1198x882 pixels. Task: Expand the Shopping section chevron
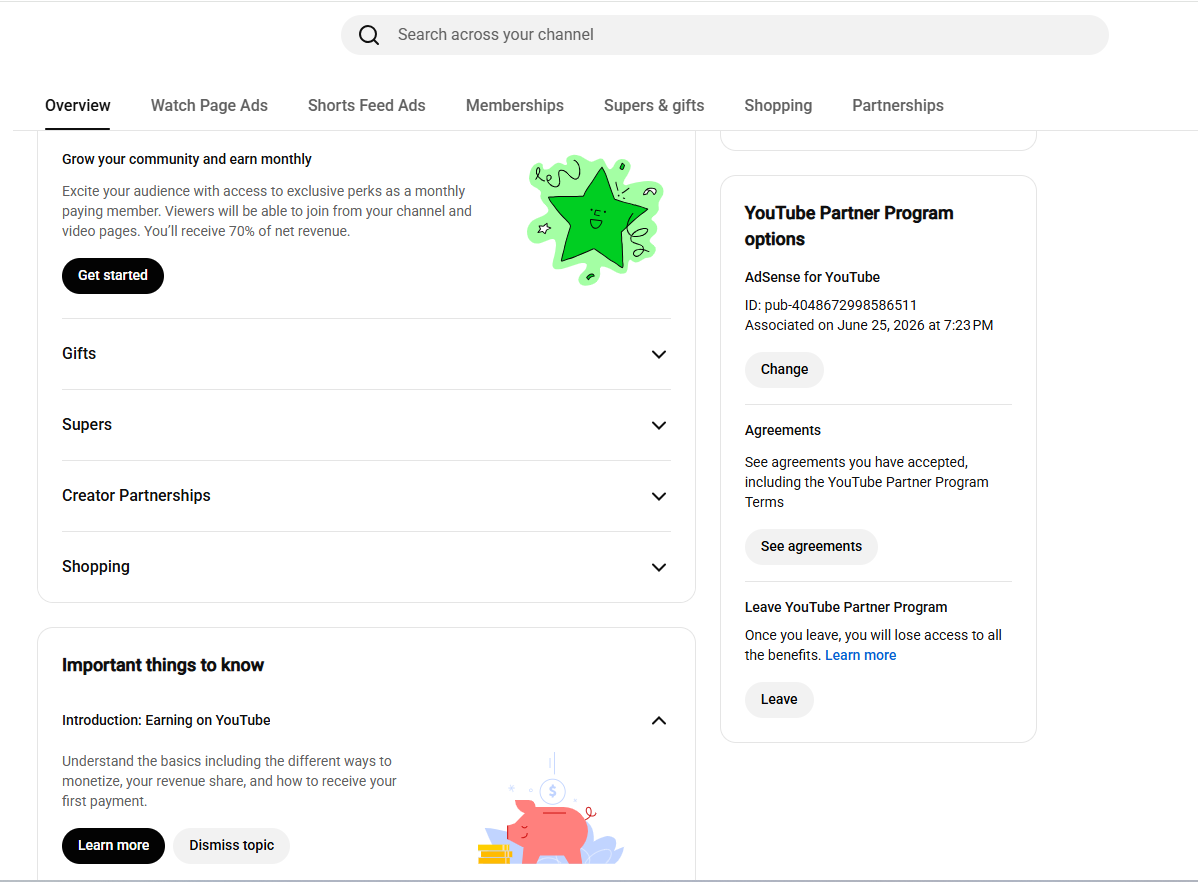[x=659, y=567]
